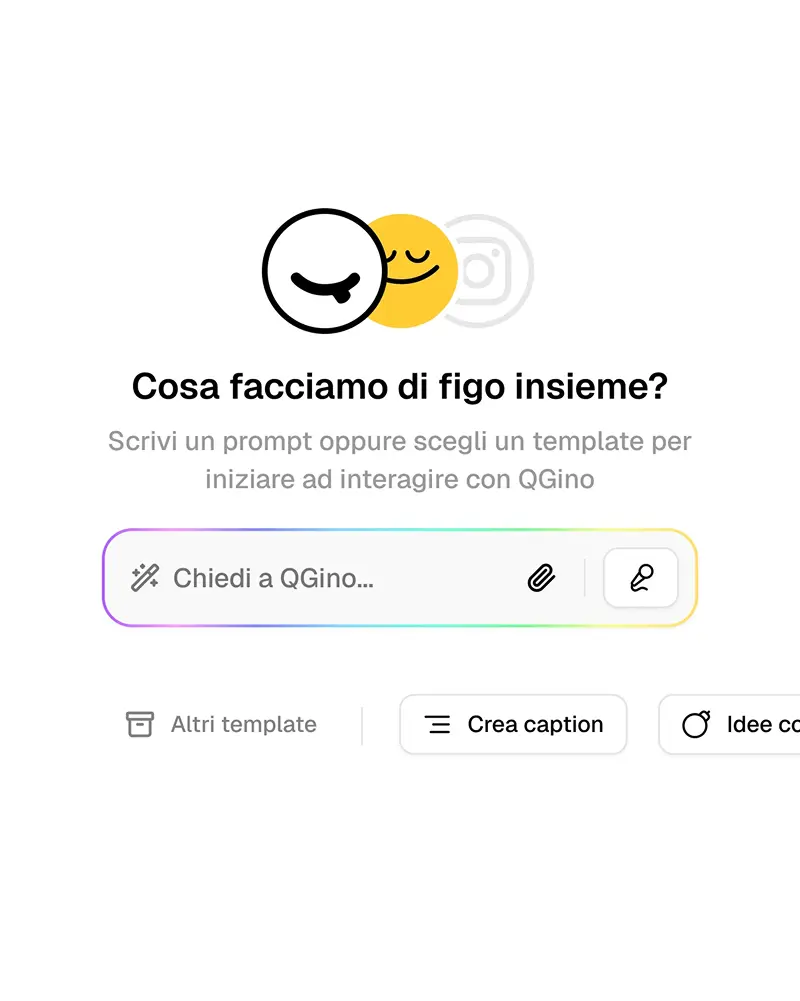Click the purple left edge of prompt border

point(104,578)
